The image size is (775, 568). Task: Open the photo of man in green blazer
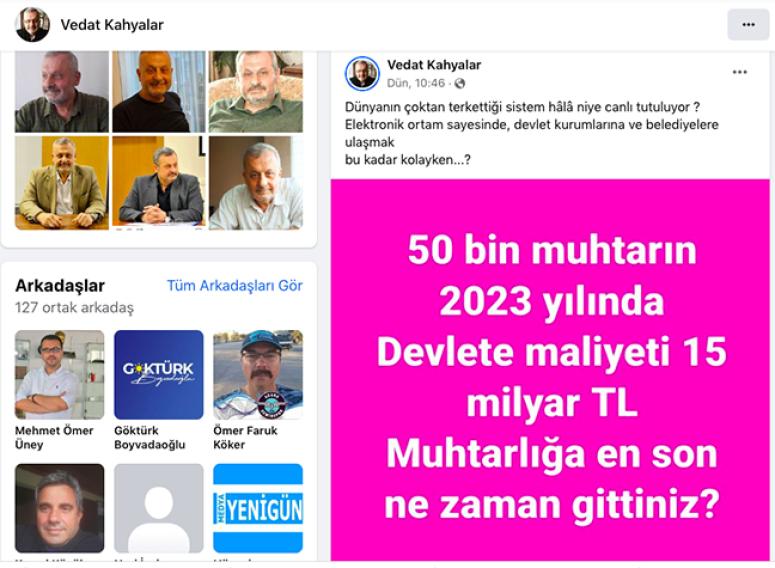pos(62,183)
